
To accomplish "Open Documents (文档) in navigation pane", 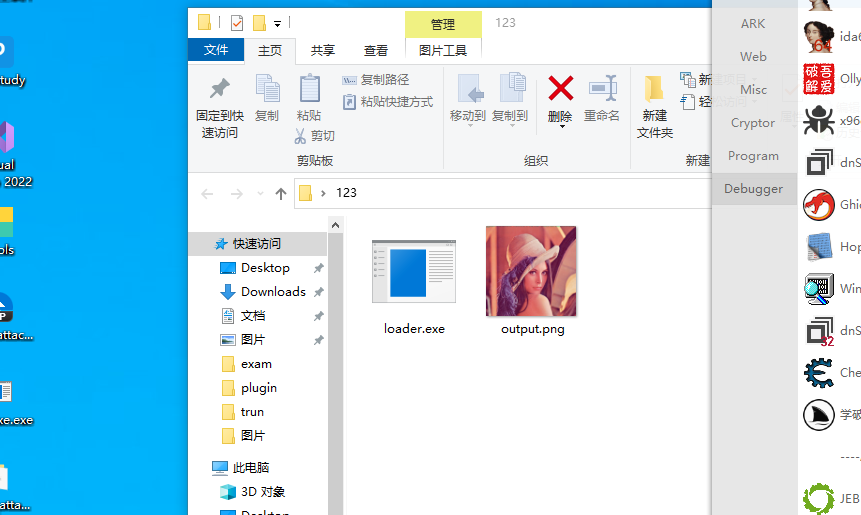I will (x=253, y=316).
